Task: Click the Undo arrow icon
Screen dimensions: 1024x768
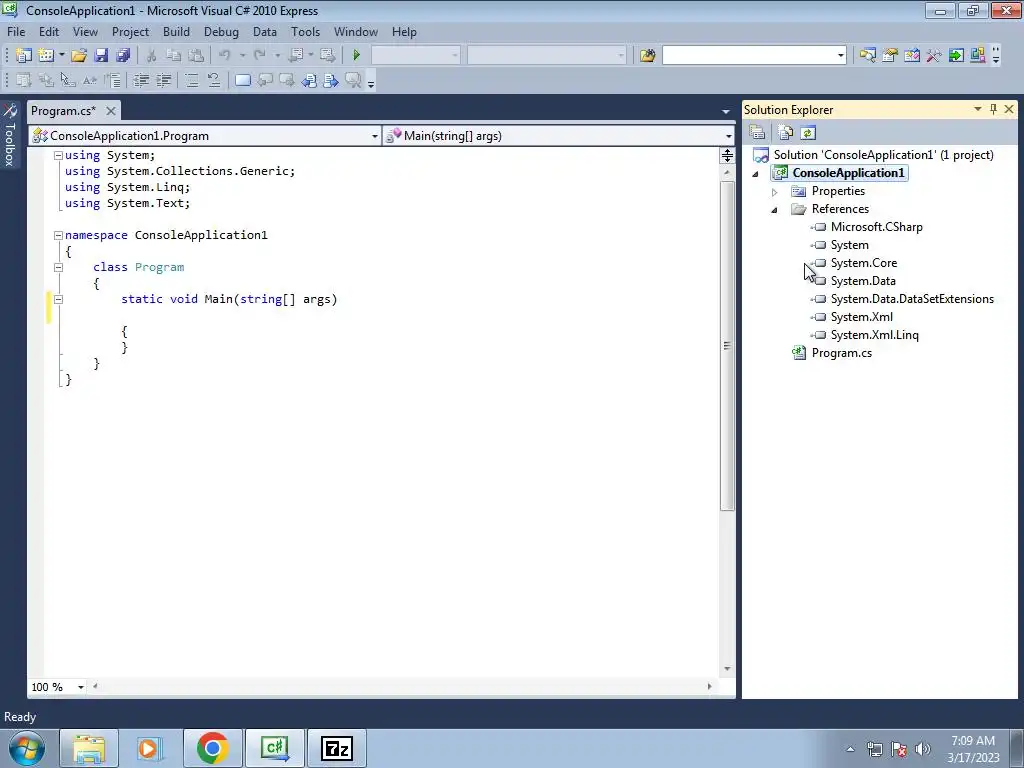Action: click(225, 56)
